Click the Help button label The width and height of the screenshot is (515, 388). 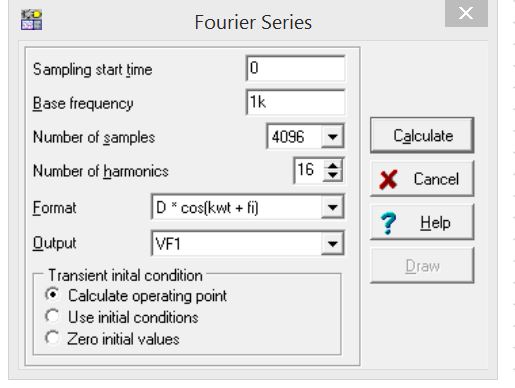435,223
